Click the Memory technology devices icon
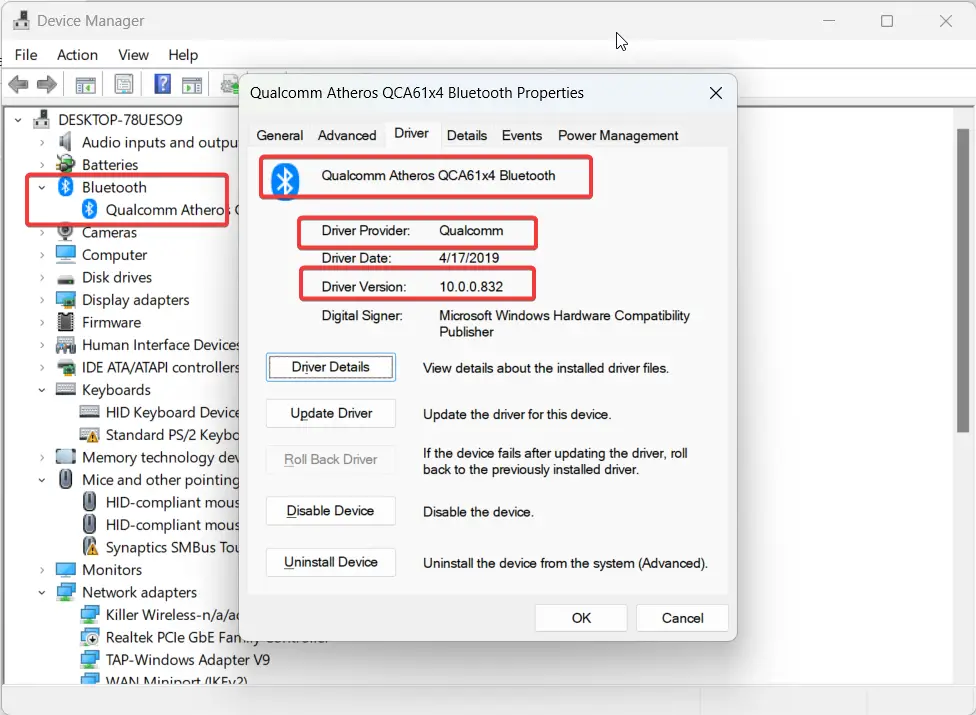 point(65,457)
